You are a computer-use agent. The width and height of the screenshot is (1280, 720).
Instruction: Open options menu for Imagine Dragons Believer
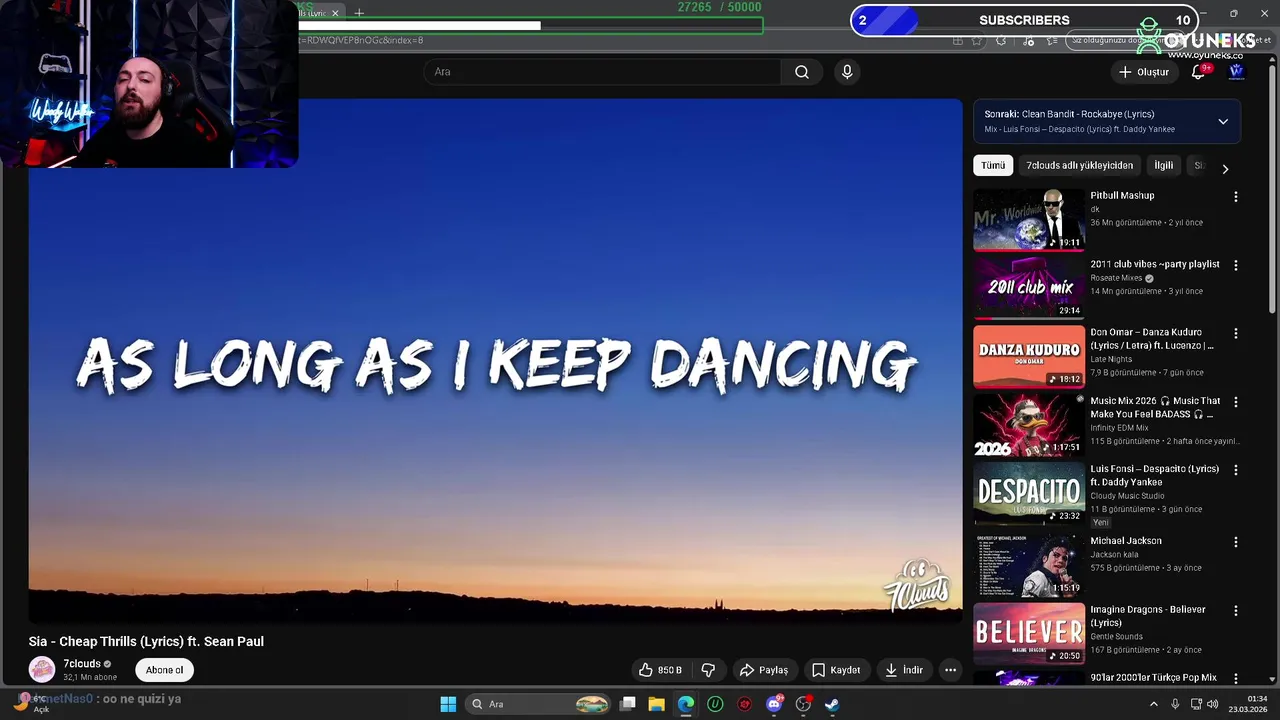click(x=1236, y=611)
